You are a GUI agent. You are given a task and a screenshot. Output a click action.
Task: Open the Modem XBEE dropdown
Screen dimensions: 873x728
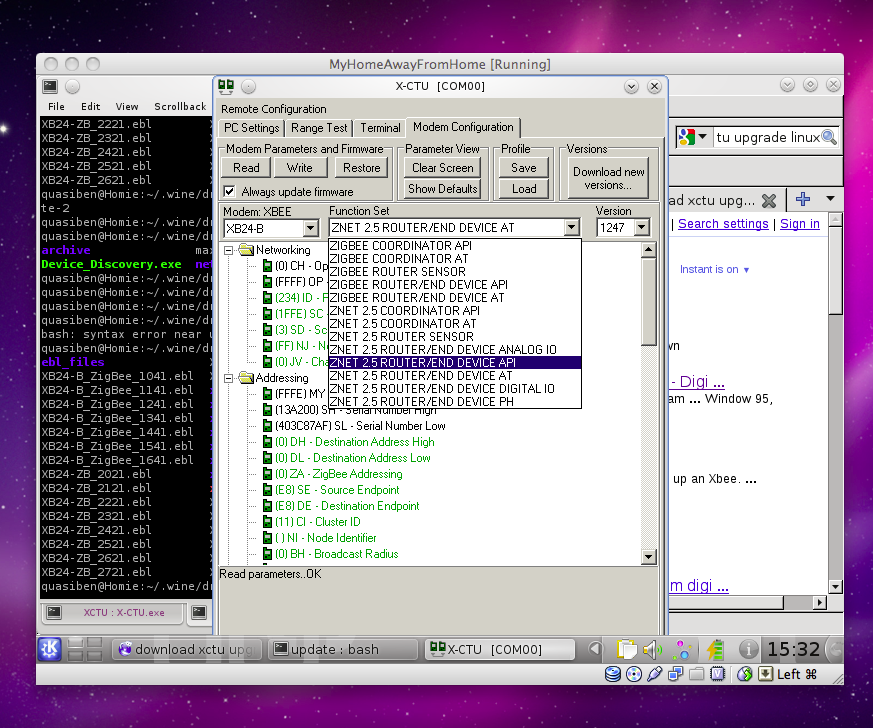(x=310, y=228)
